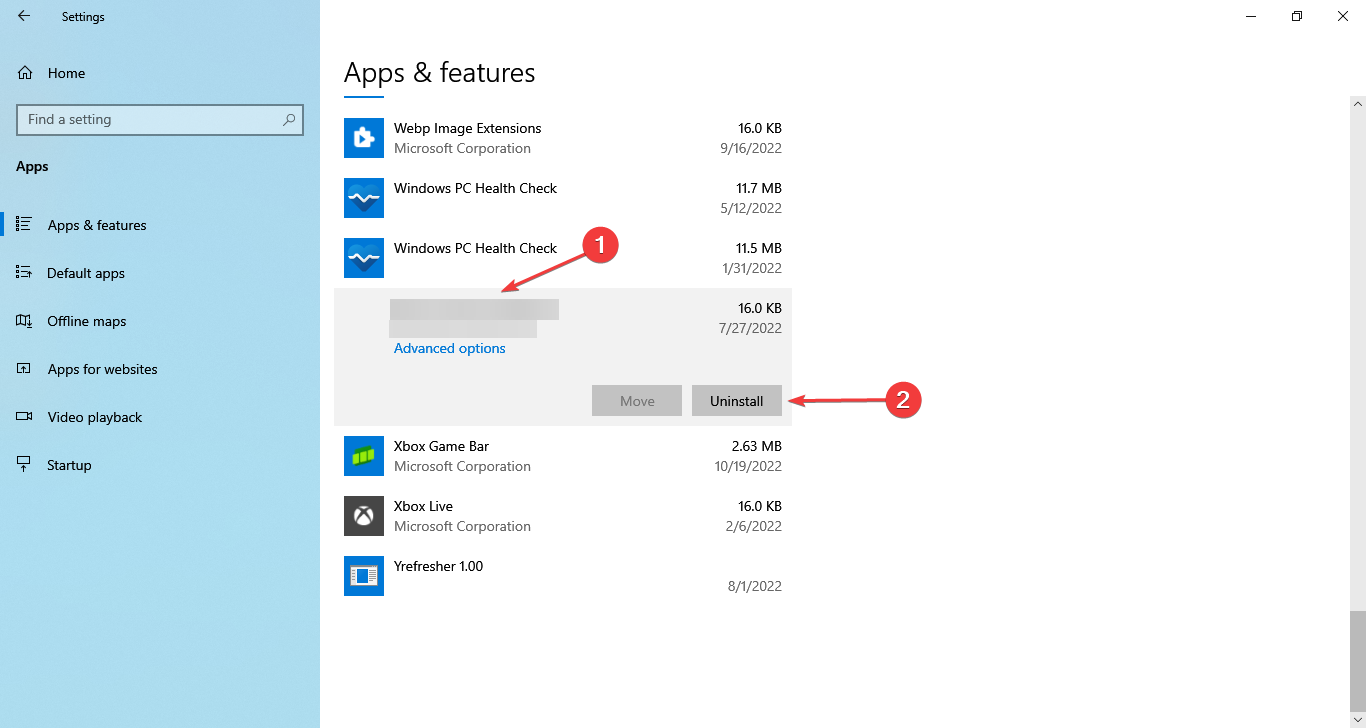Click the Xbox Live app icon
1366x728 pixels.
[x=363, y=516]
